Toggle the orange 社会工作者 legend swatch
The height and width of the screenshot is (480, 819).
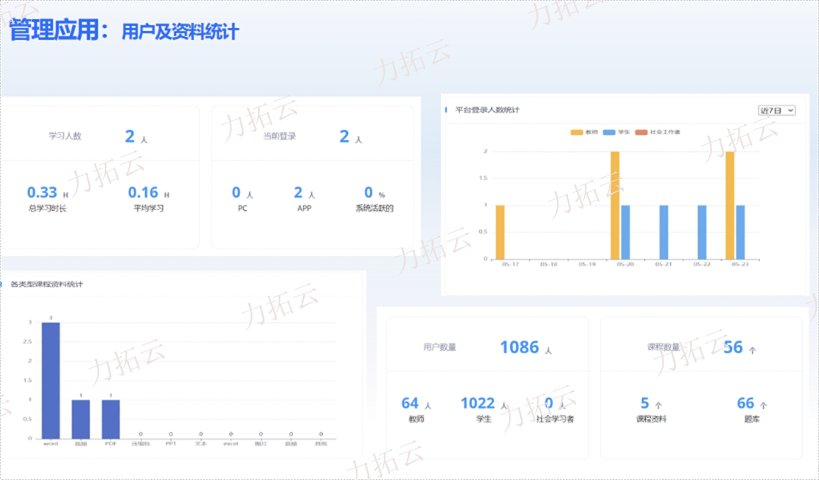click(641, 132)
